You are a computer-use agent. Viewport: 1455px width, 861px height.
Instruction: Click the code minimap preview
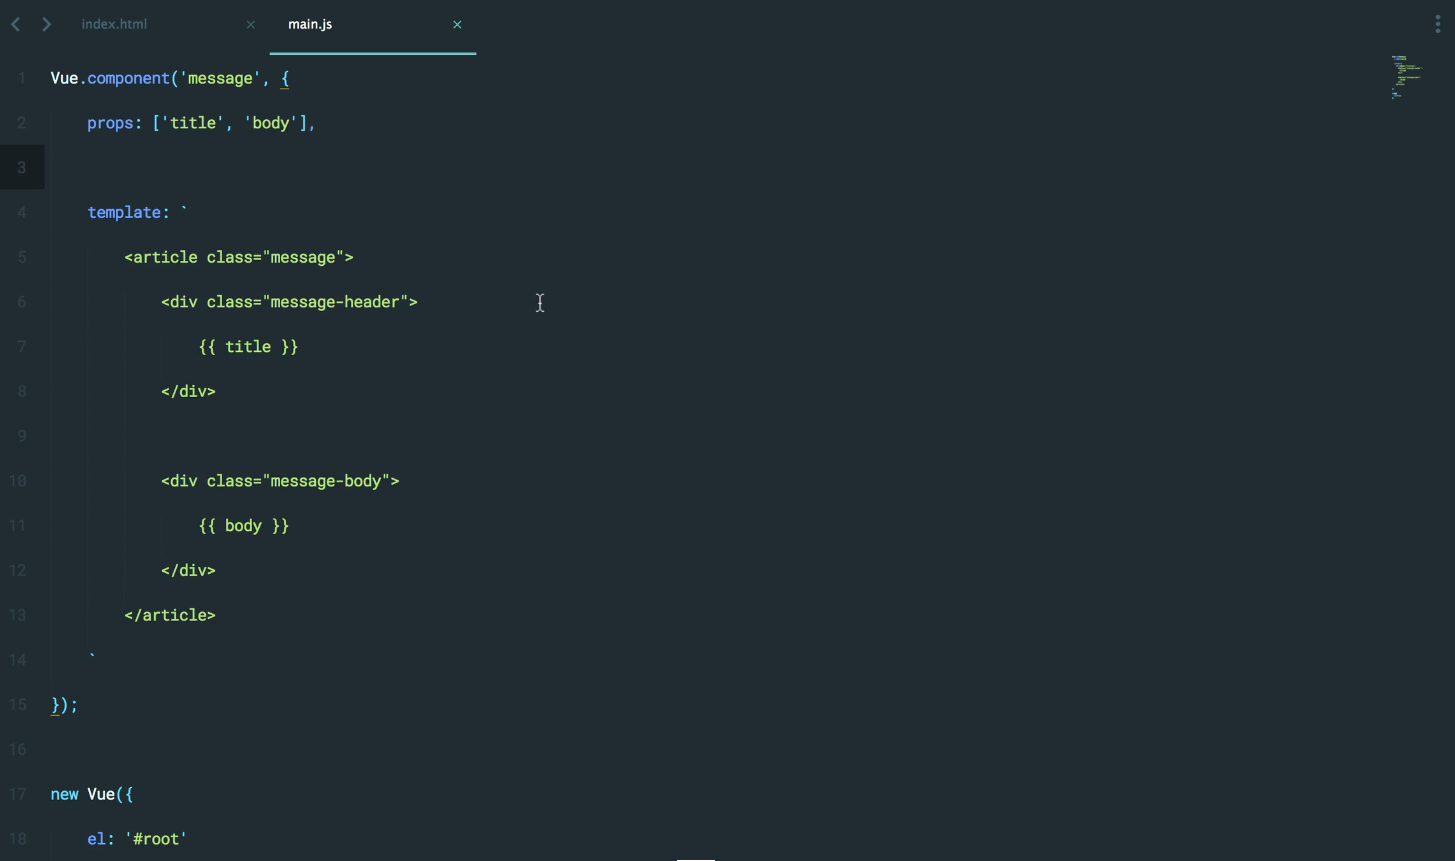(x=1405, y=77)
